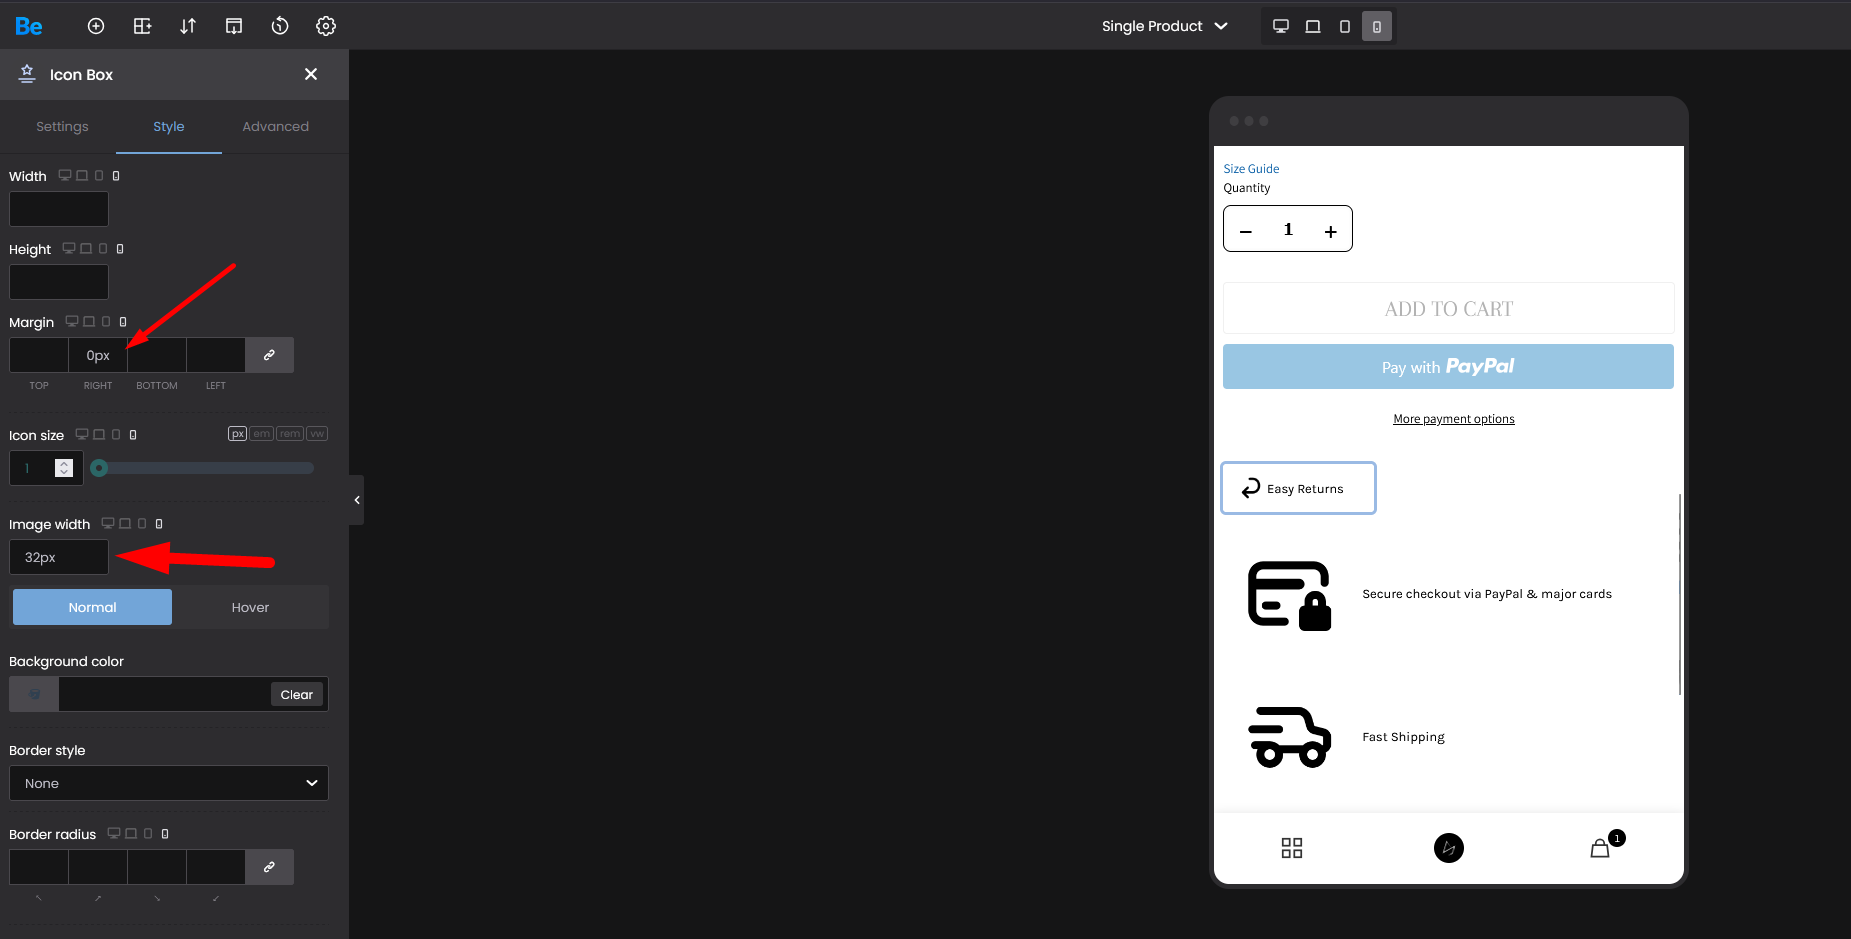The image size is (1851, 939).
Task: Toggle linked values for Margin fields
Action: 269,355
